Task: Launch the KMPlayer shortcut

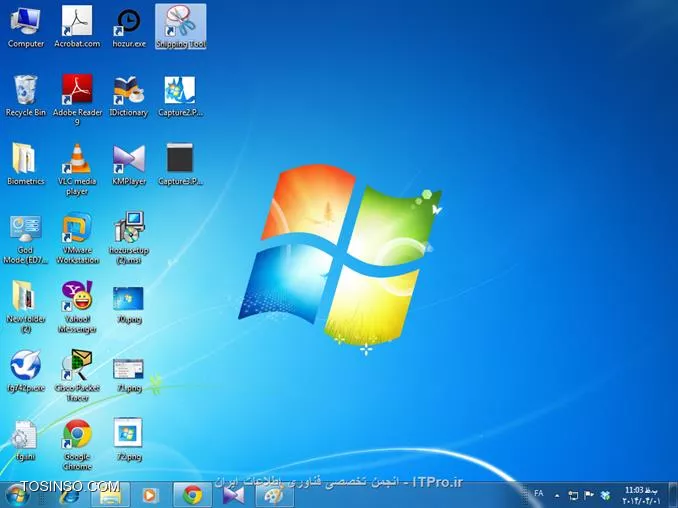Action: coord(129,165)
